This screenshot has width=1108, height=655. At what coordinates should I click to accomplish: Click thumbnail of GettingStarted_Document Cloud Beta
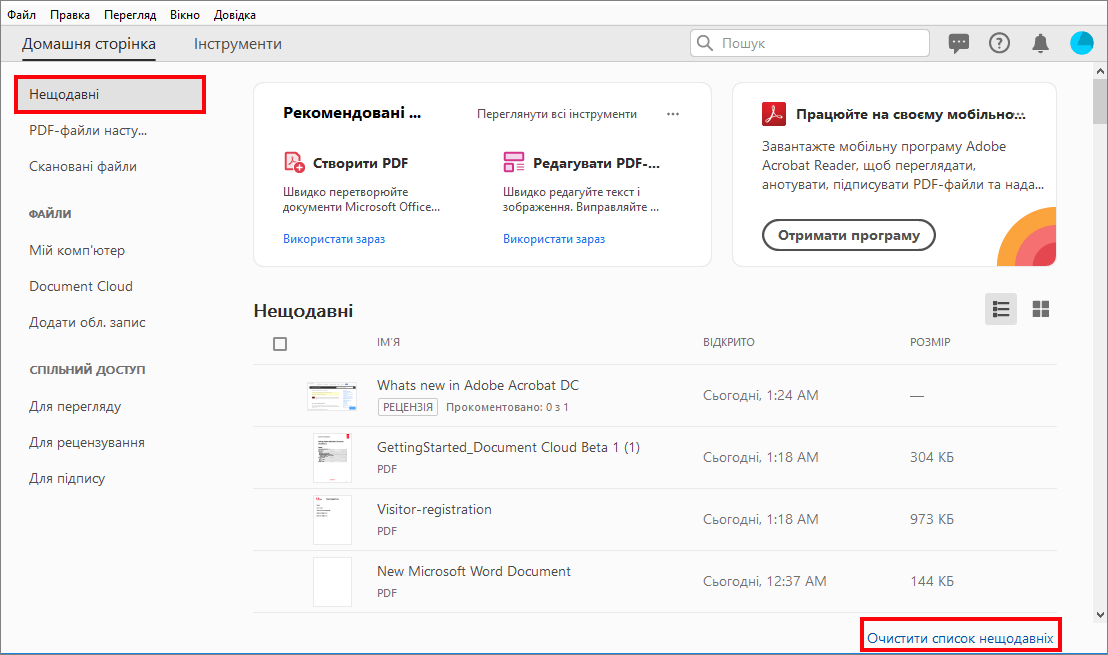tap(332, 457)
